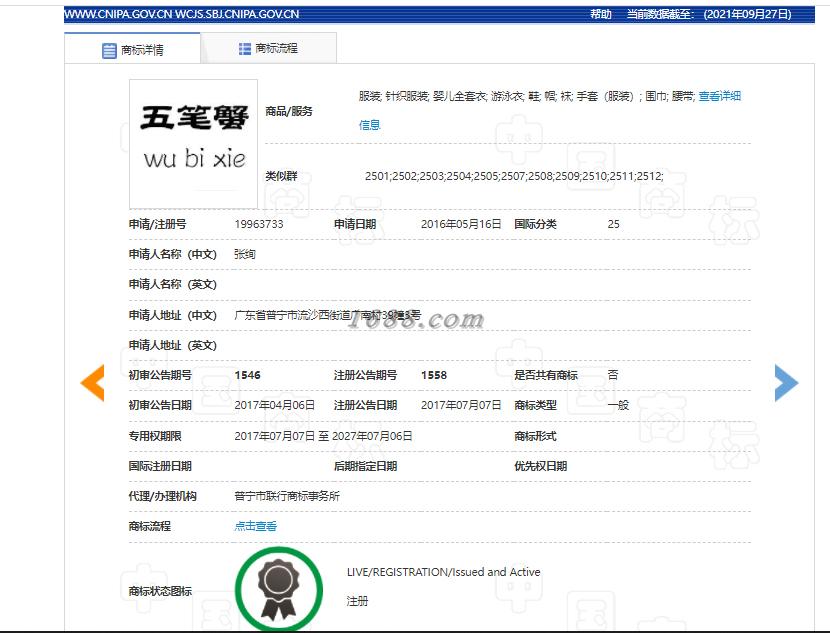Click registration announcement issue 1558
Viewport: 830px width, 633px height.
434,375
